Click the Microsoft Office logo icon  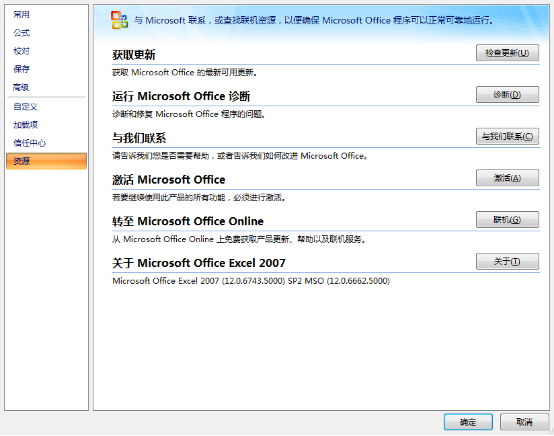pyautogui.click(x=119, y=20)
